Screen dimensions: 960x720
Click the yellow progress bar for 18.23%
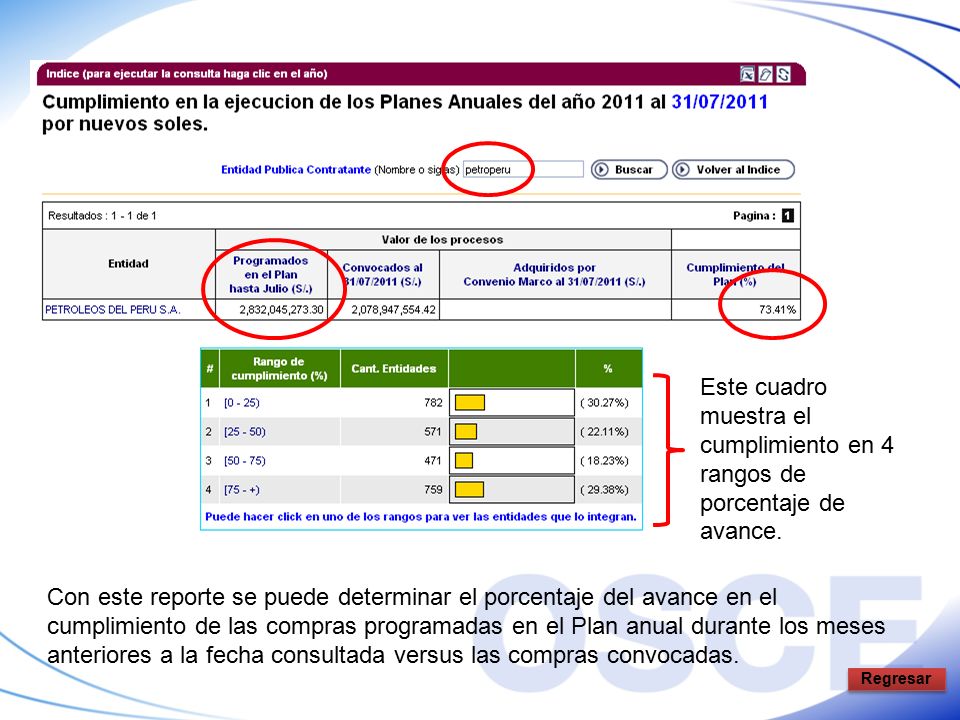(464, 460)
